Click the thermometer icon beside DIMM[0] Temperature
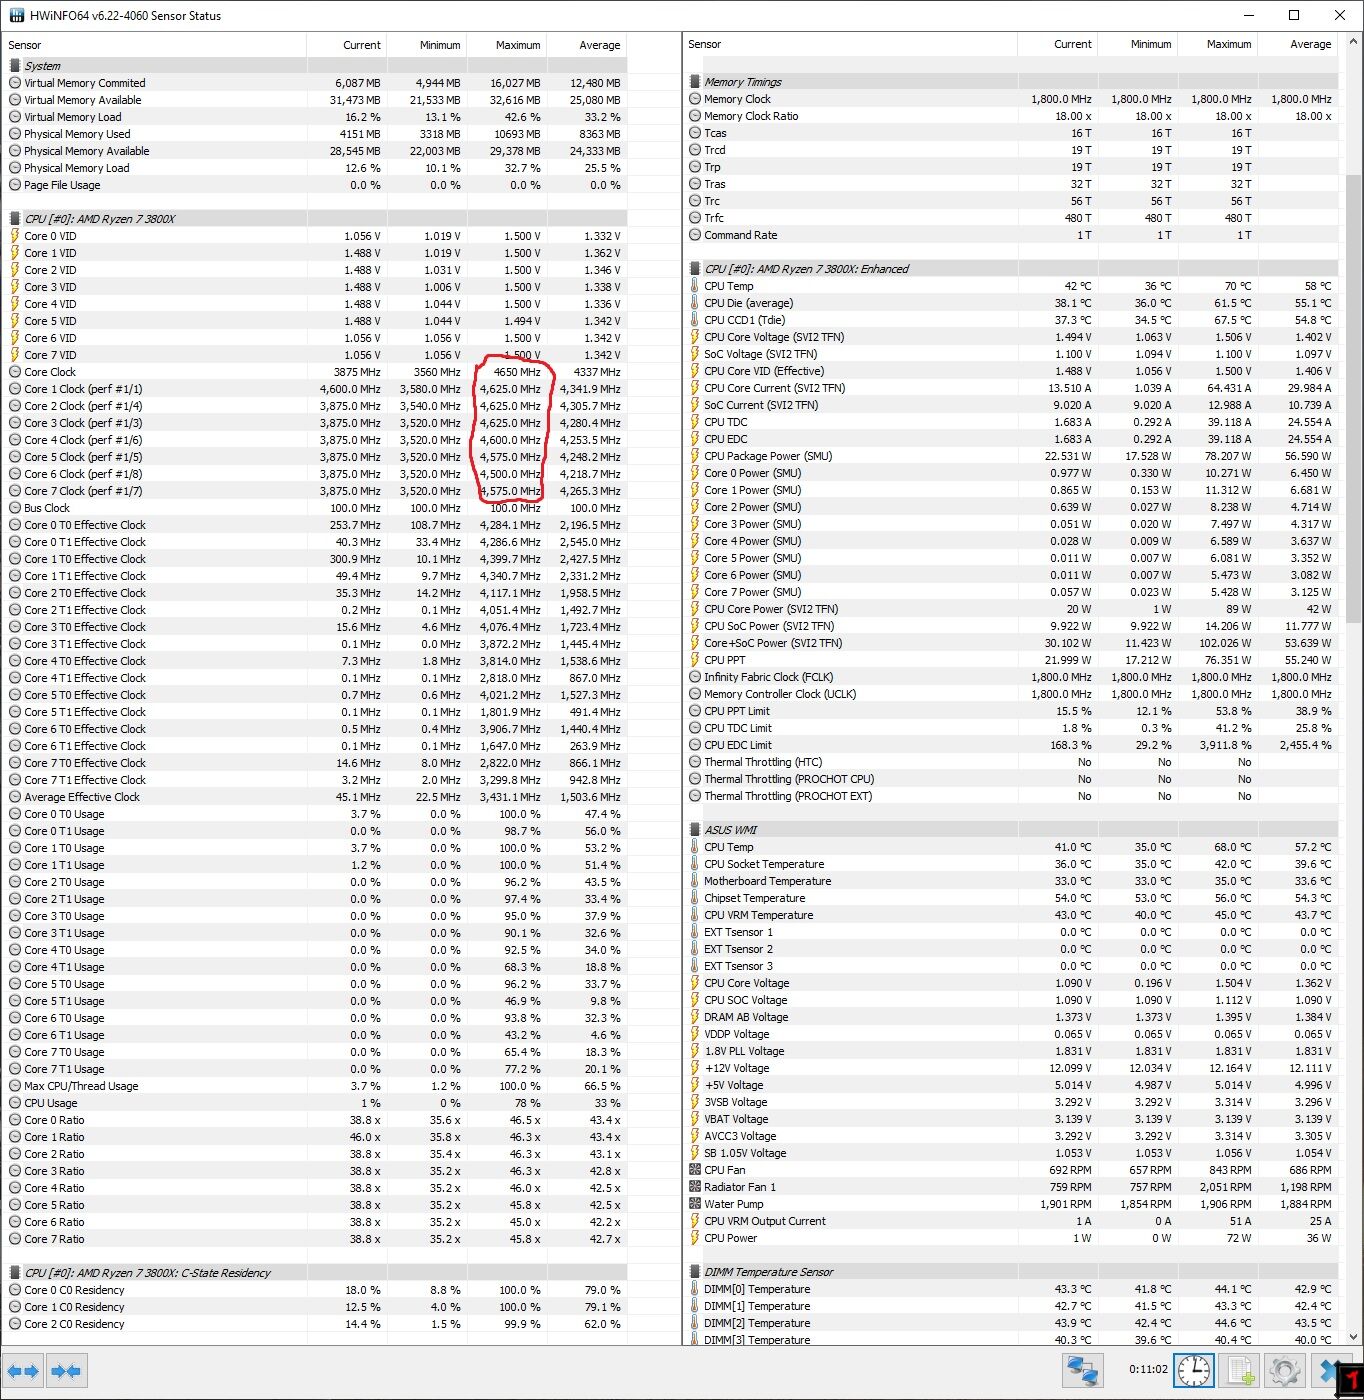The image size is (1364, 1400). (694, 1289)
